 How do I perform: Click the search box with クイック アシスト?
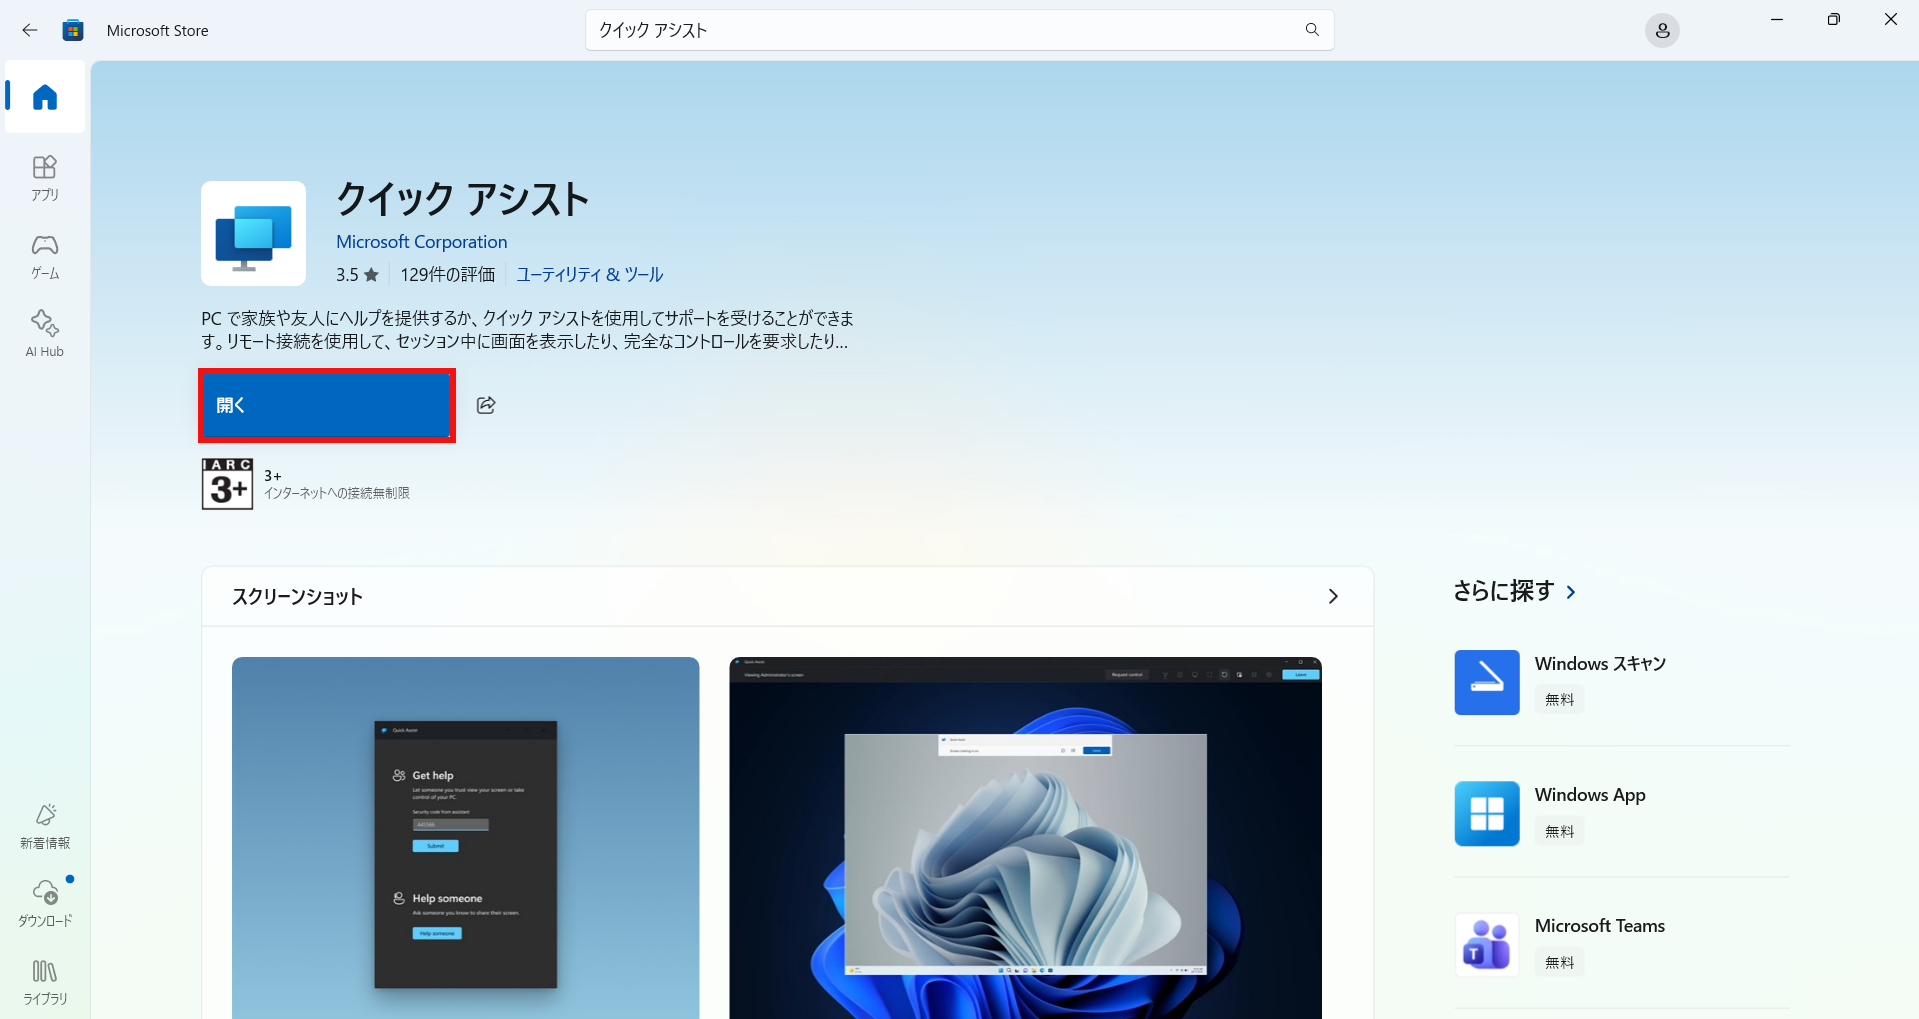[940, 30]
